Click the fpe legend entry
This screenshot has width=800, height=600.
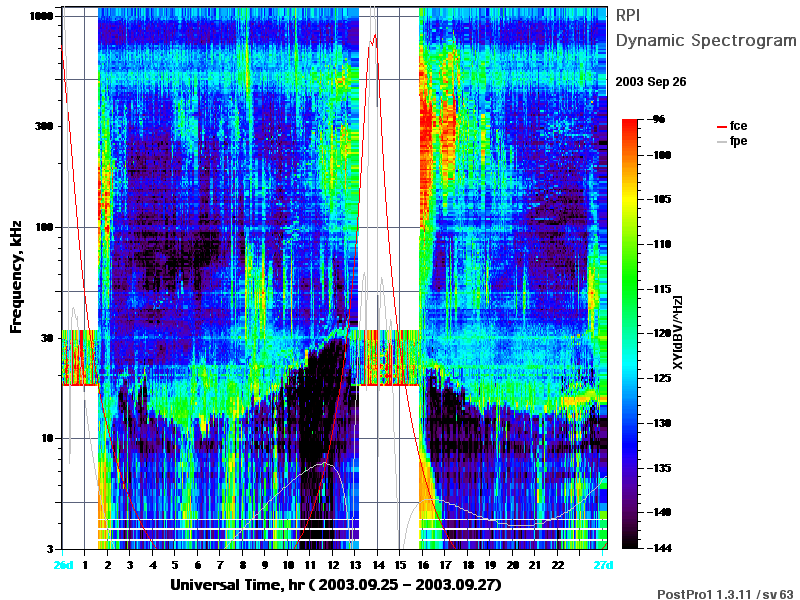click(x=732, y=141)
